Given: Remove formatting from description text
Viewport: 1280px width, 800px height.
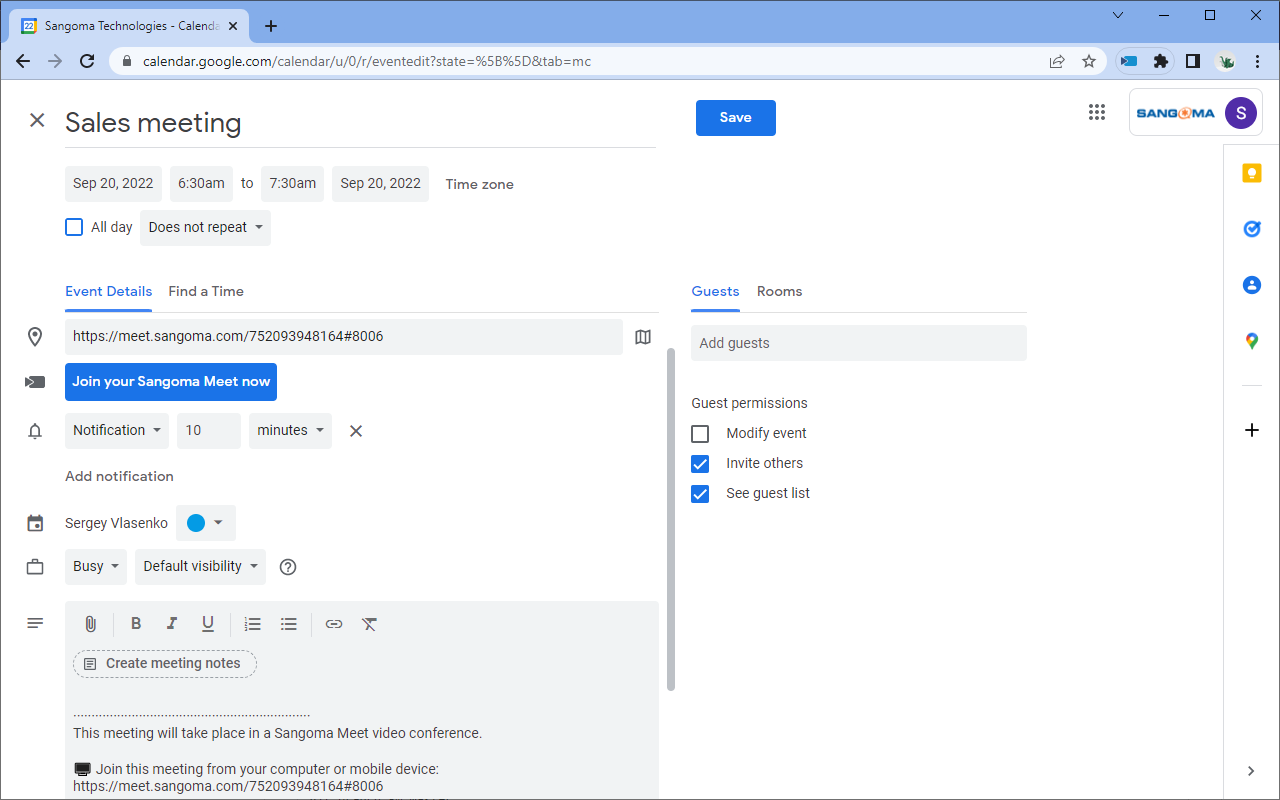Looking at the screenshot, I should 370,624.
